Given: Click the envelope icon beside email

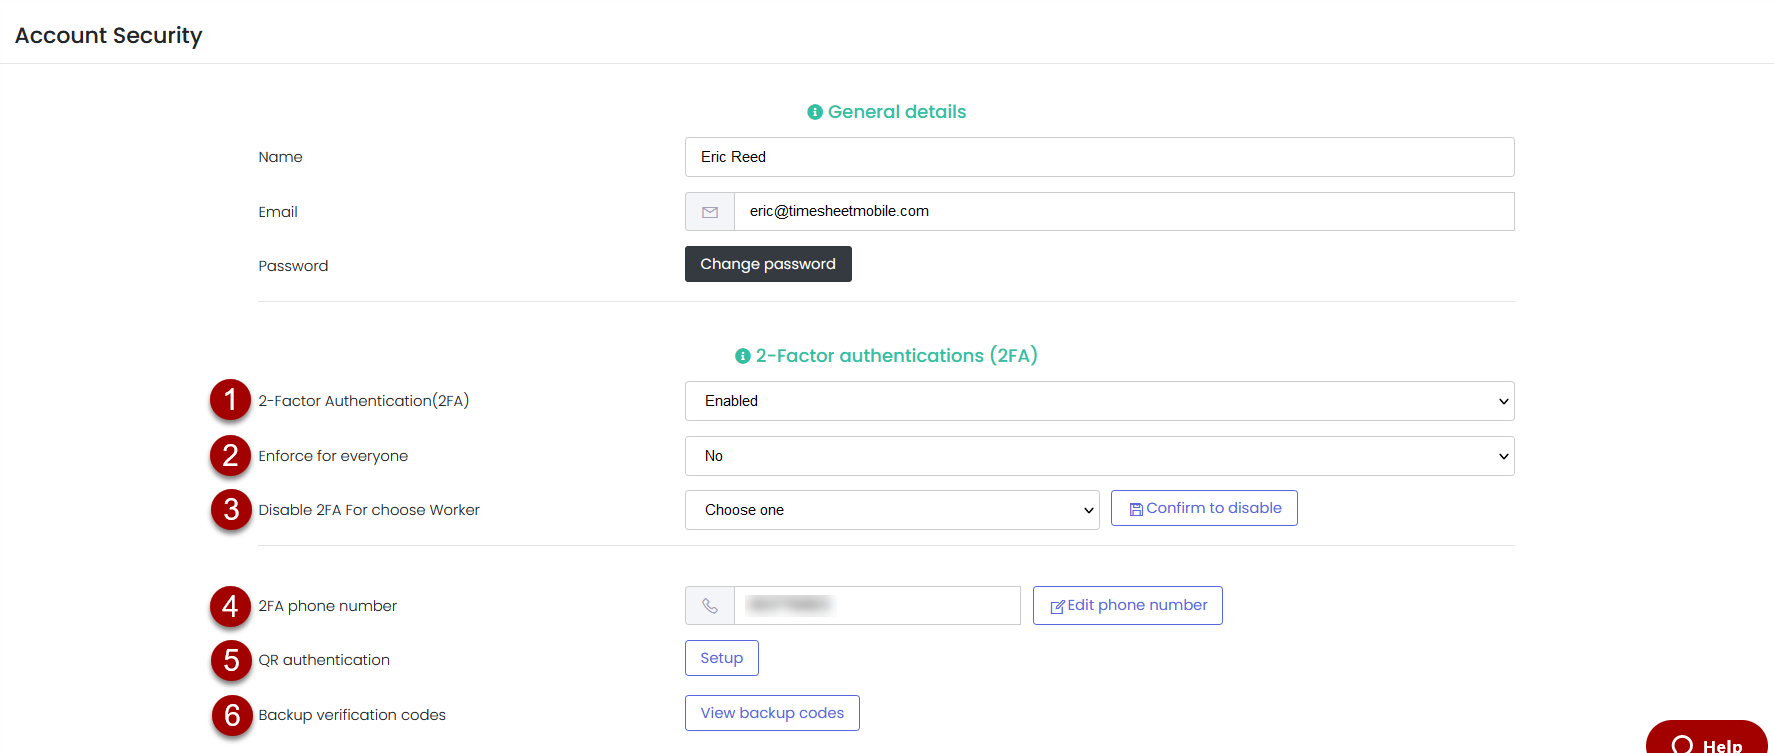Looking at the screenshot, I should tap(710, 212).
